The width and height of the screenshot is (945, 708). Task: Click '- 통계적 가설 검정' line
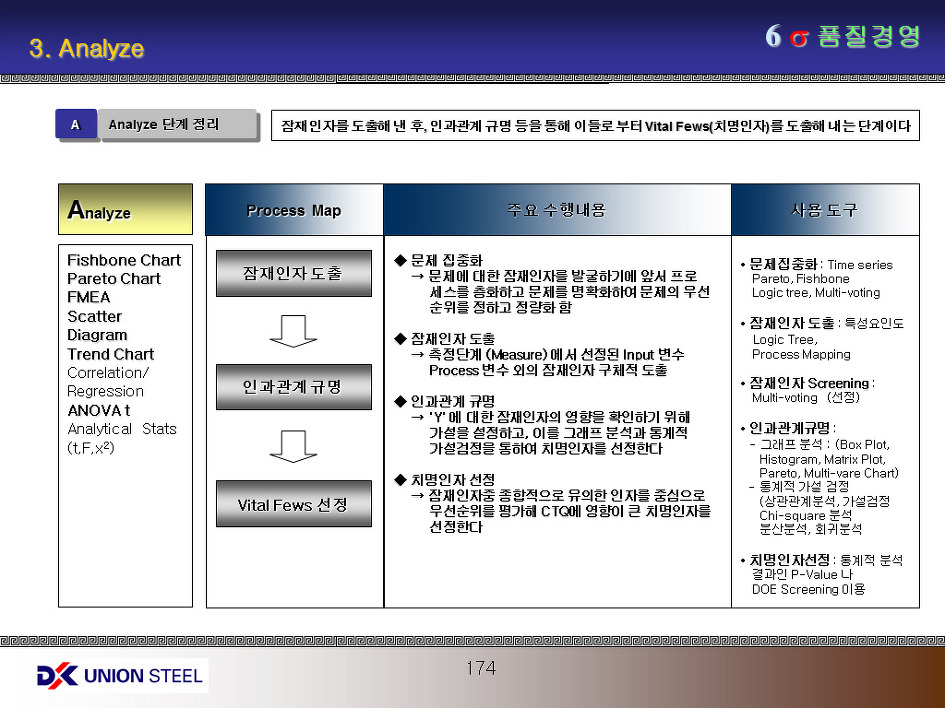pos(799,486)
